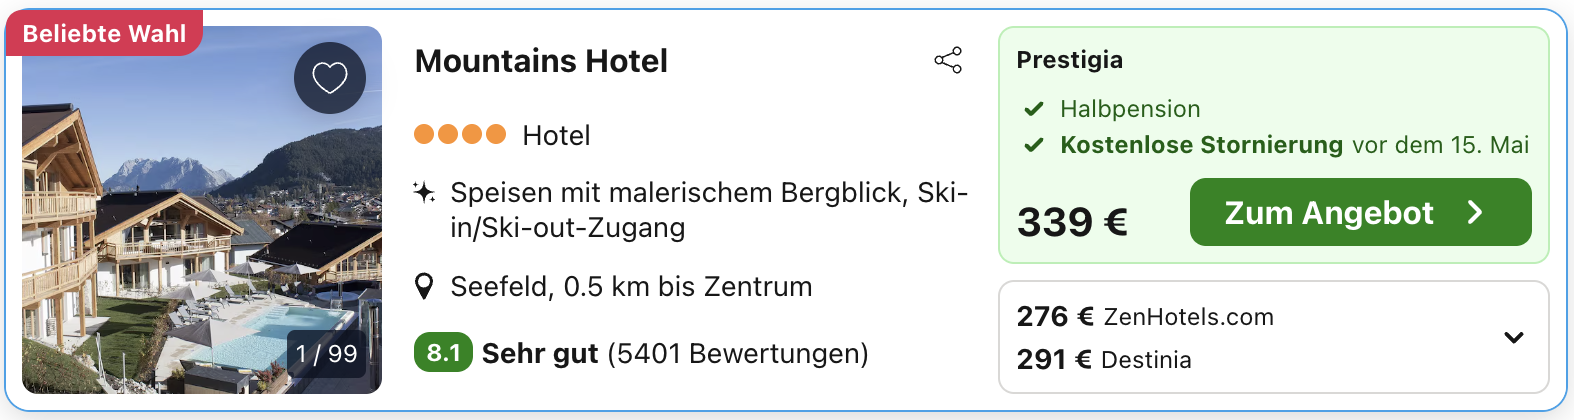Click the Halbpension checkmark icon

[x=1034, y=109]
